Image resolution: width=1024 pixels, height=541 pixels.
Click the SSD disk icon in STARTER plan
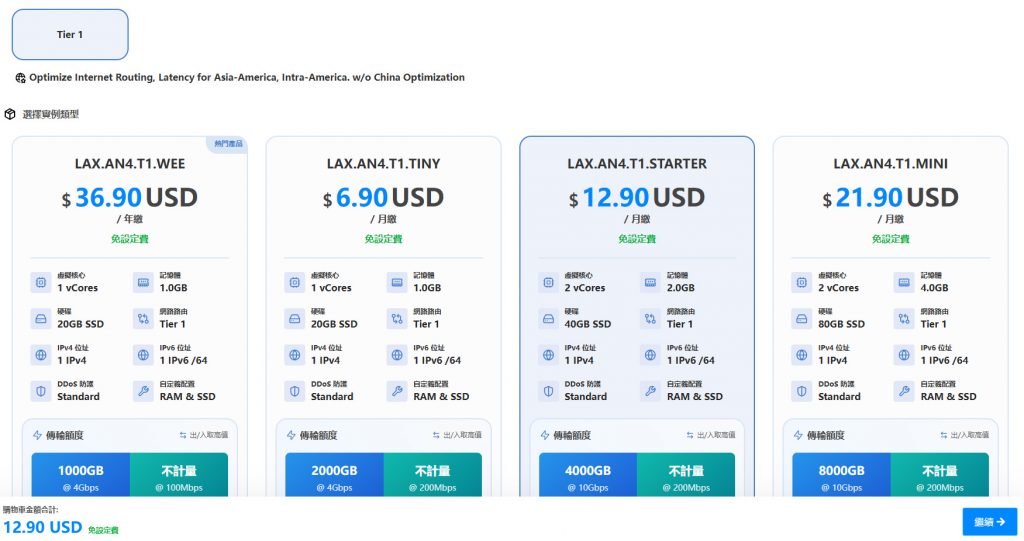coord(547,319)
